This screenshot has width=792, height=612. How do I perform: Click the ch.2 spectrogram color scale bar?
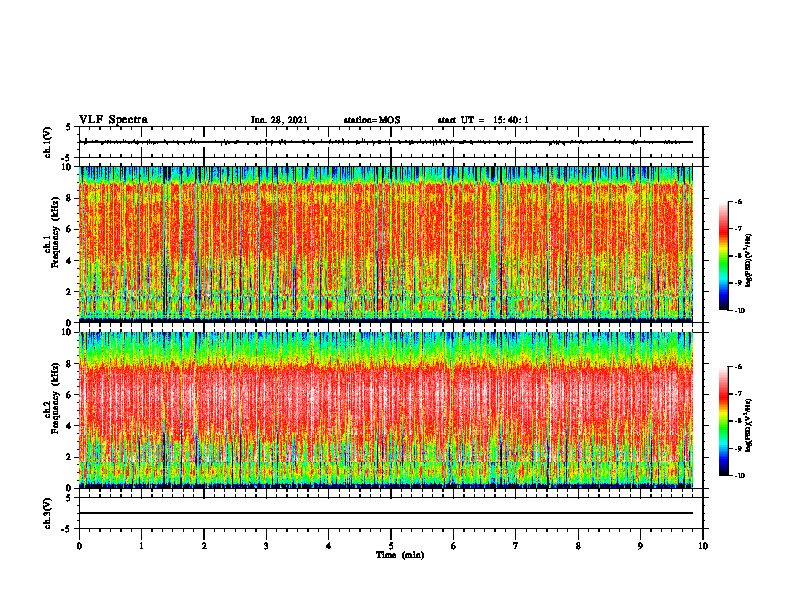click(x=723, y=421)
